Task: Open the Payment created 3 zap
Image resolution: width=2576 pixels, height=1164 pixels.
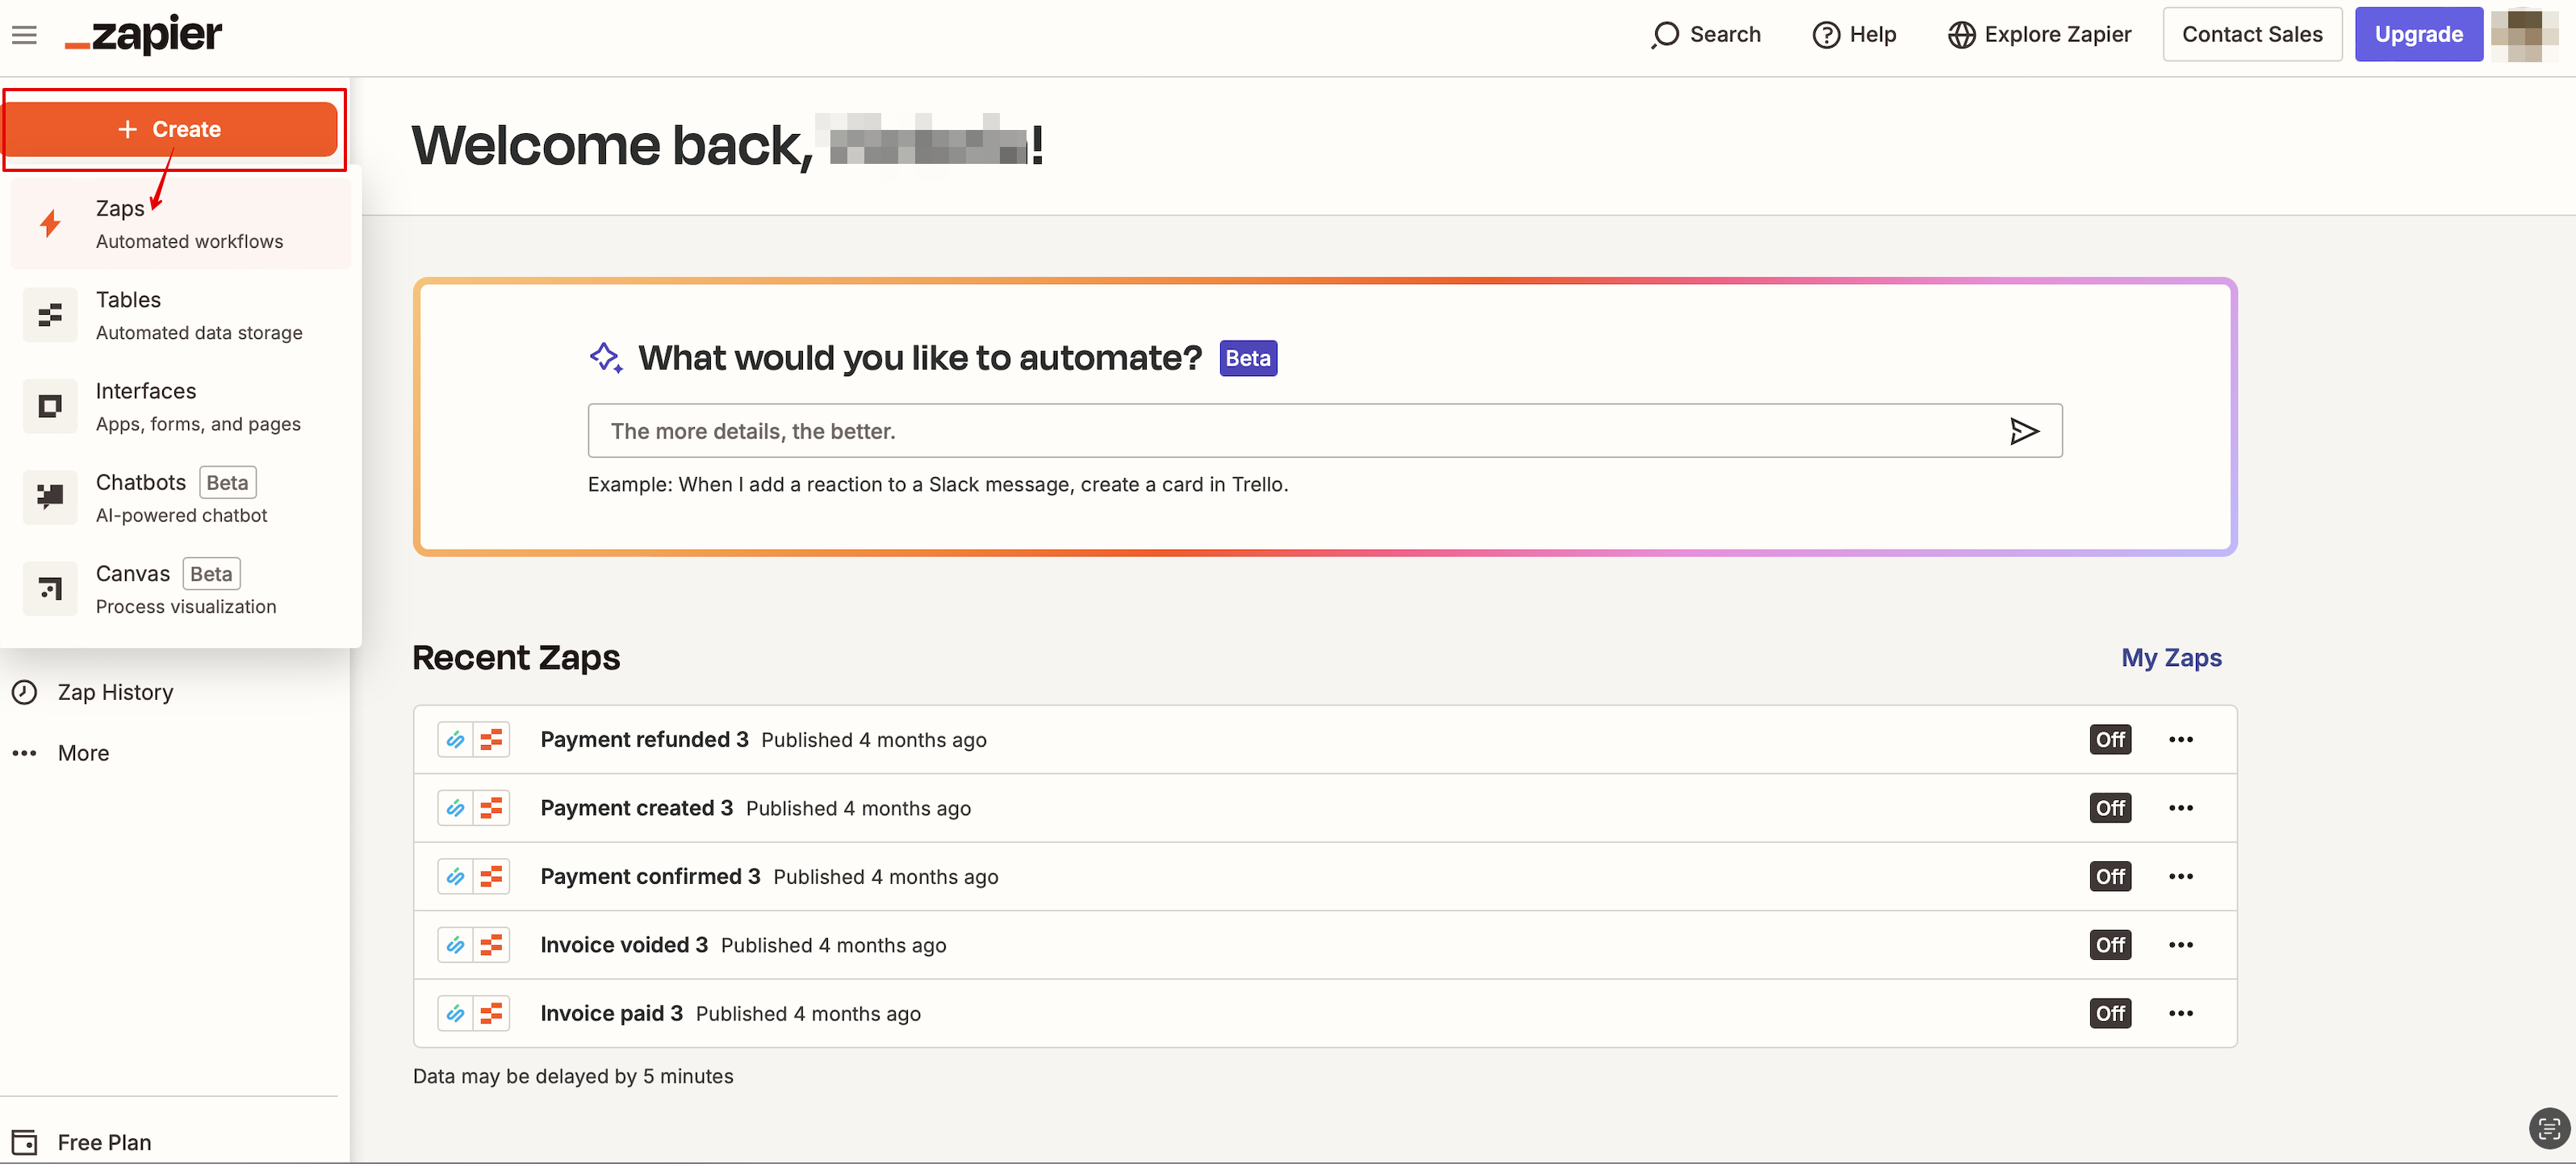Action: [x=636, y=808]
